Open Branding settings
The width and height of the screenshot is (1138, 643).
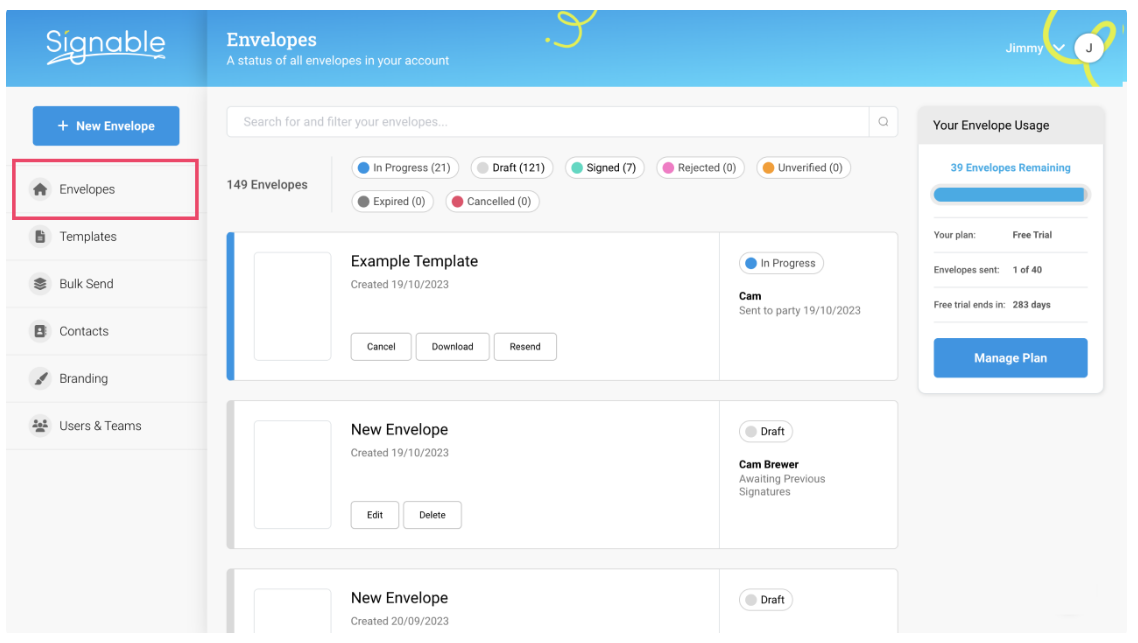coord(106,379)
